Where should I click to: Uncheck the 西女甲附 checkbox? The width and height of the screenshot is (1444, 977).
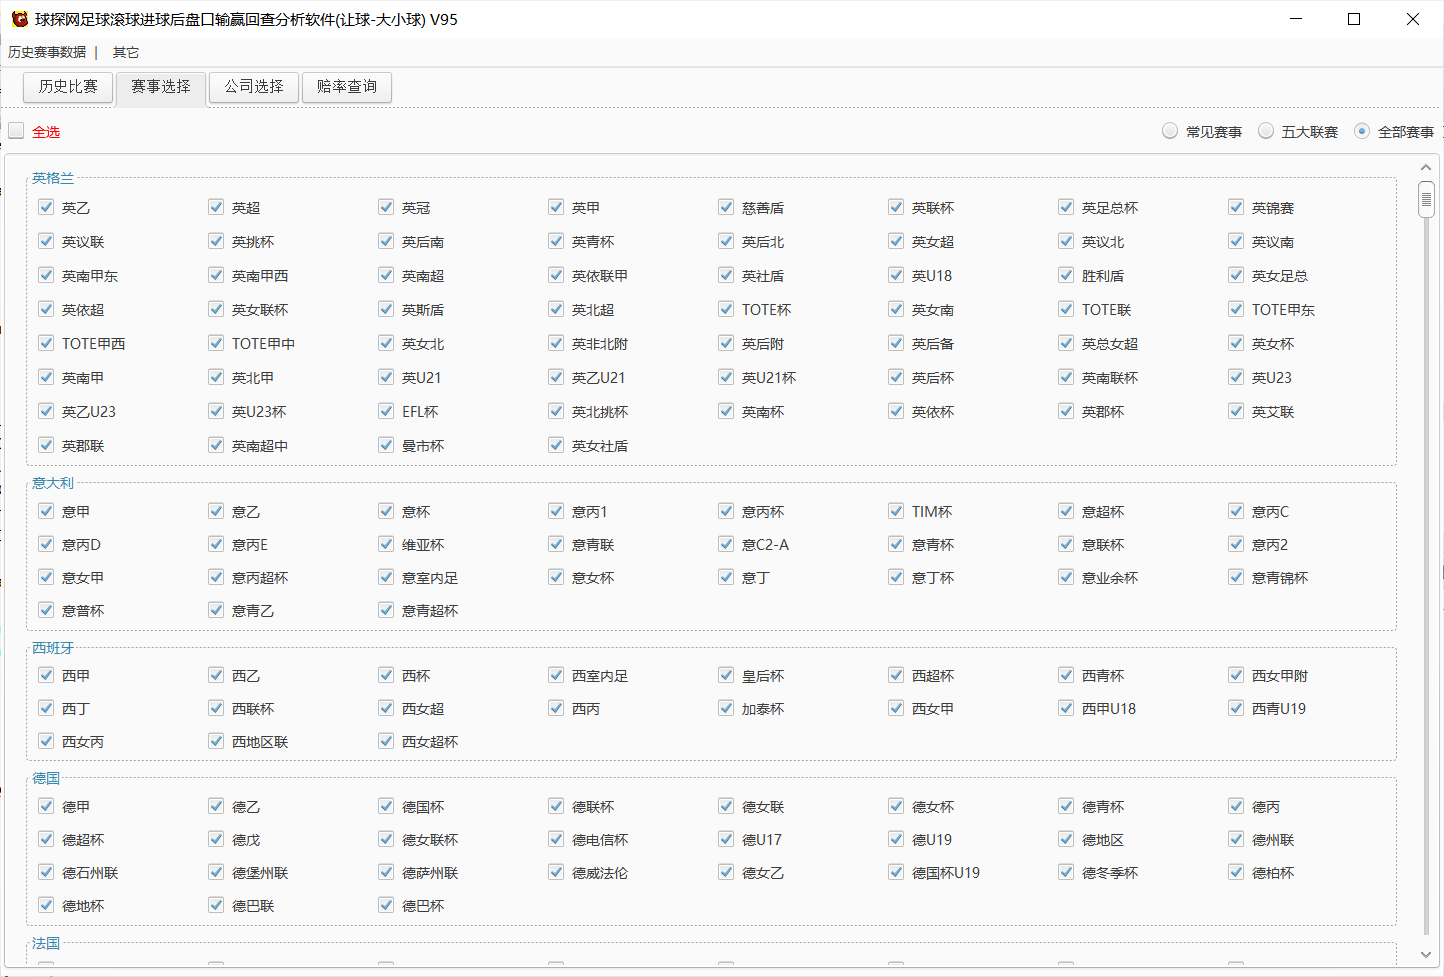[x=1236, y=675]
